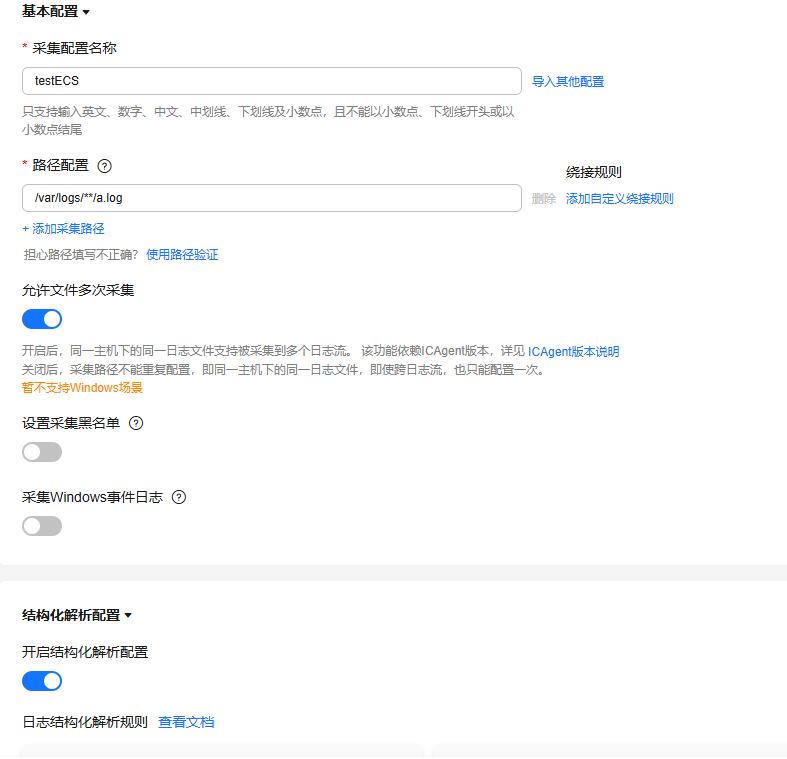Open the 使用路径验证 link

coord(182,255)
